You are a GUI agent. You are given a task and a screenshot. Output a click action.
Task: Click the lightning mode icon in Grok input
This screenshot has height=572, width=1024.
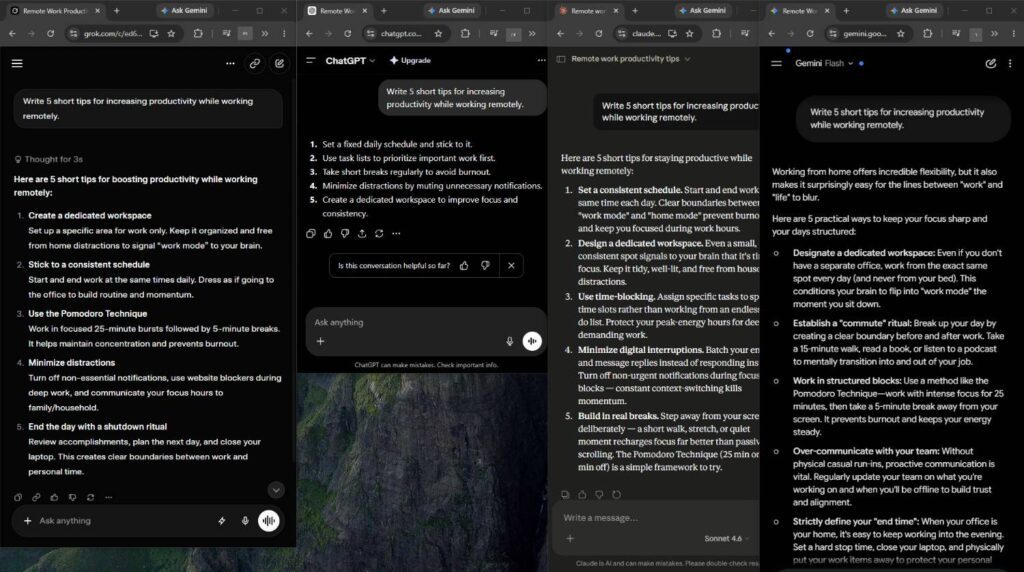(222, 521)
